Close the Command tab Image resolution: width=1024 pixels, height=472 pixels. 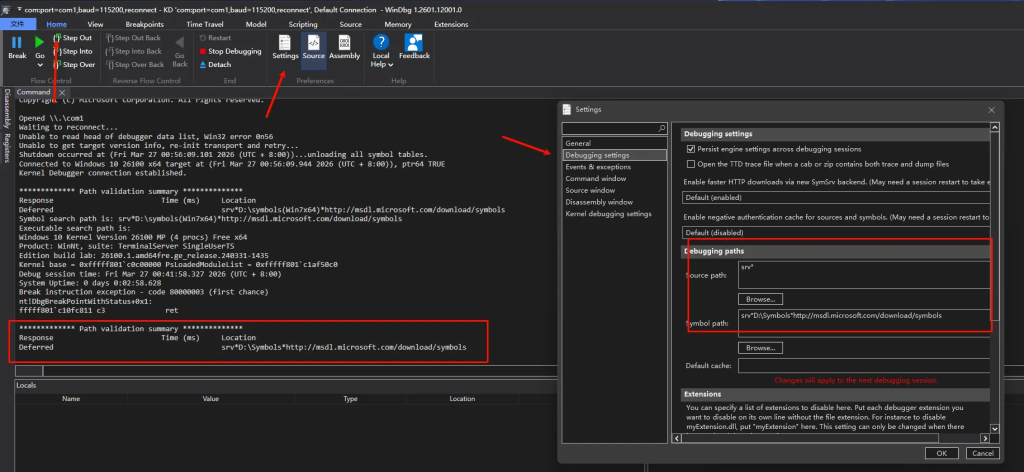(62, 93)
